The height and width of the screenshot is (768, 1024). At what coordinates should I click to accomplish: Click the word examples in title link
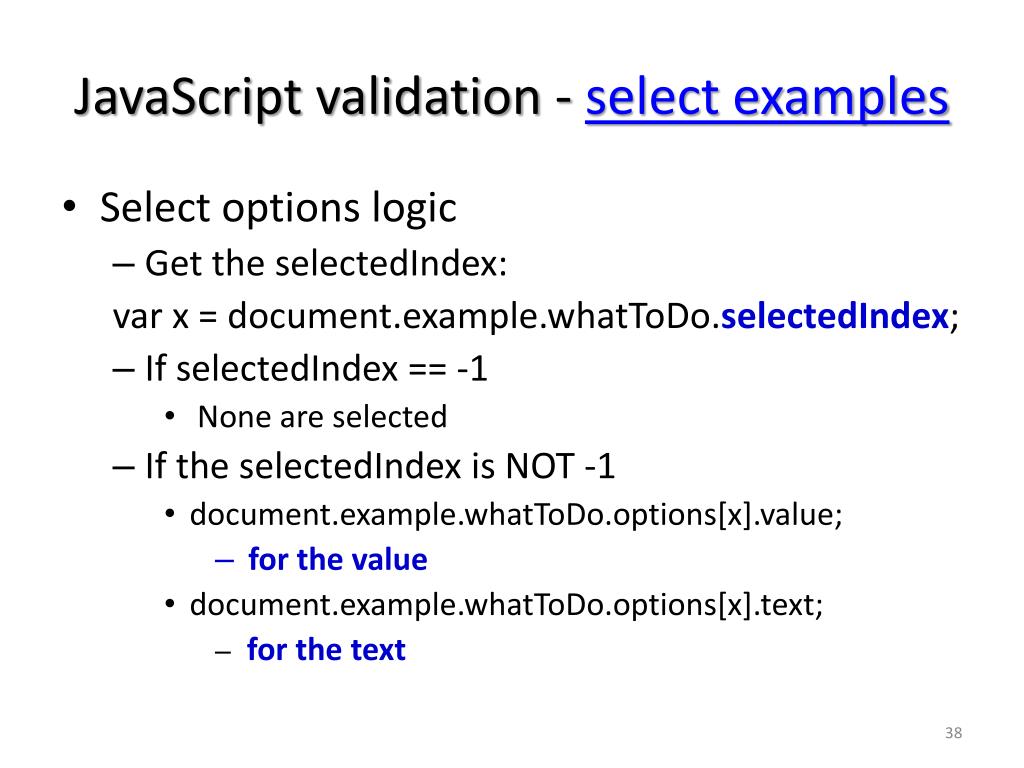(841, 98)
